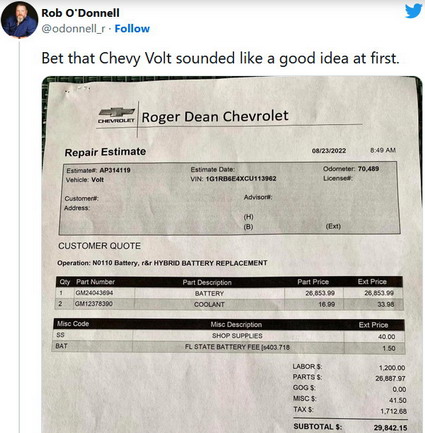Open the Rob O'Donnell display name
425x433 pixels.
pyautogui.click(x=80, y=13)
